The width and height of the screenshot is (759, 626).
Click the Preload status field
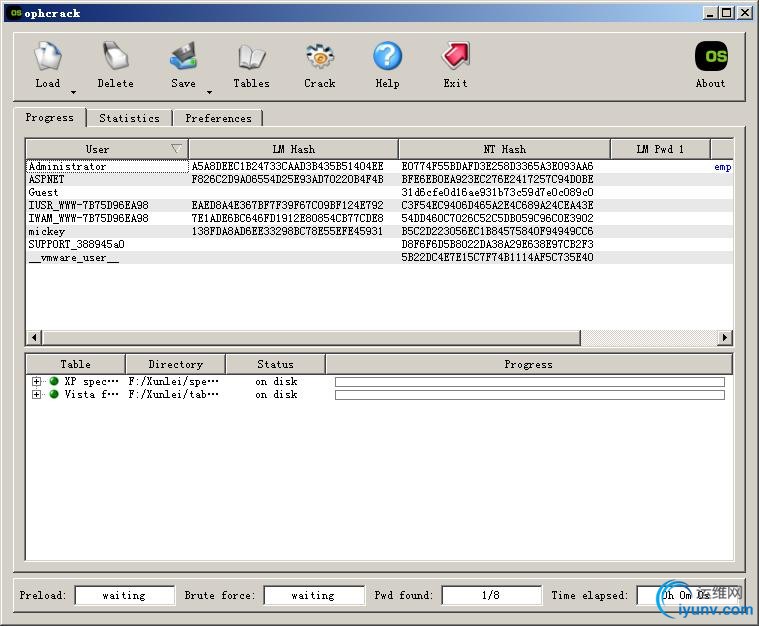(124, 595)
